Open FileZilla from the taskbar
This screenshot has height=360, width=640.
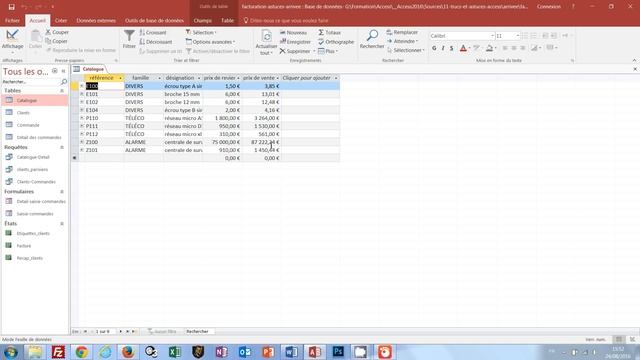58,352
